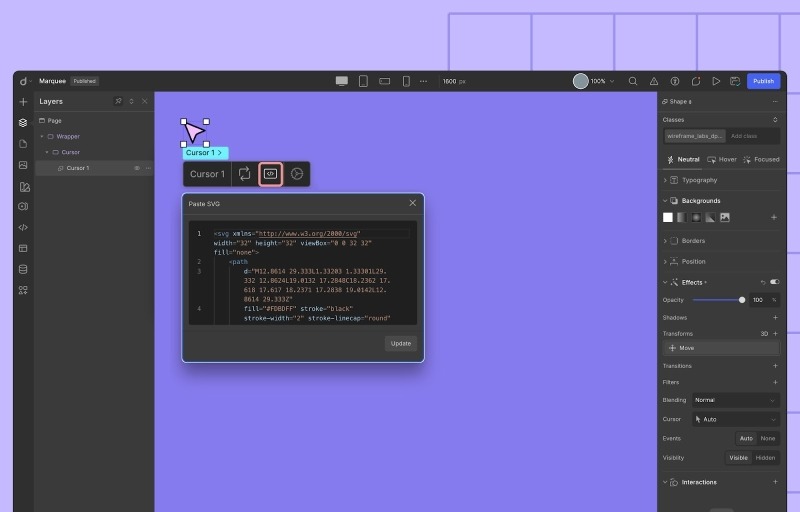Open the Blending mode Normal dropdown
Image resolution: width=800 pixels, height=512 pixels.
pyautogui.click(x=734, y=400)
